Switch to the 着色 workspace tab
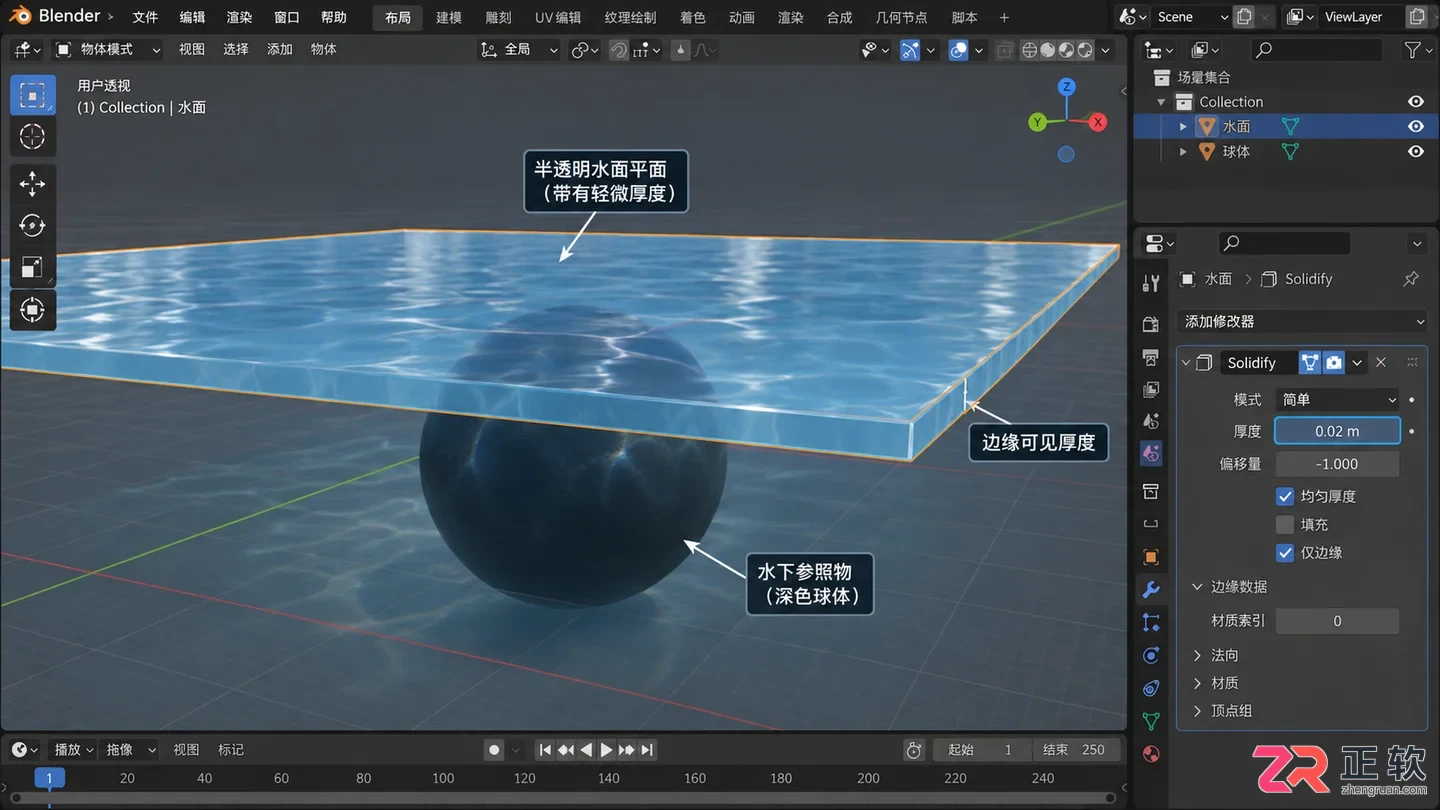Image resolution: width=1440 pixels, height=810 pixels. point(692,17)
